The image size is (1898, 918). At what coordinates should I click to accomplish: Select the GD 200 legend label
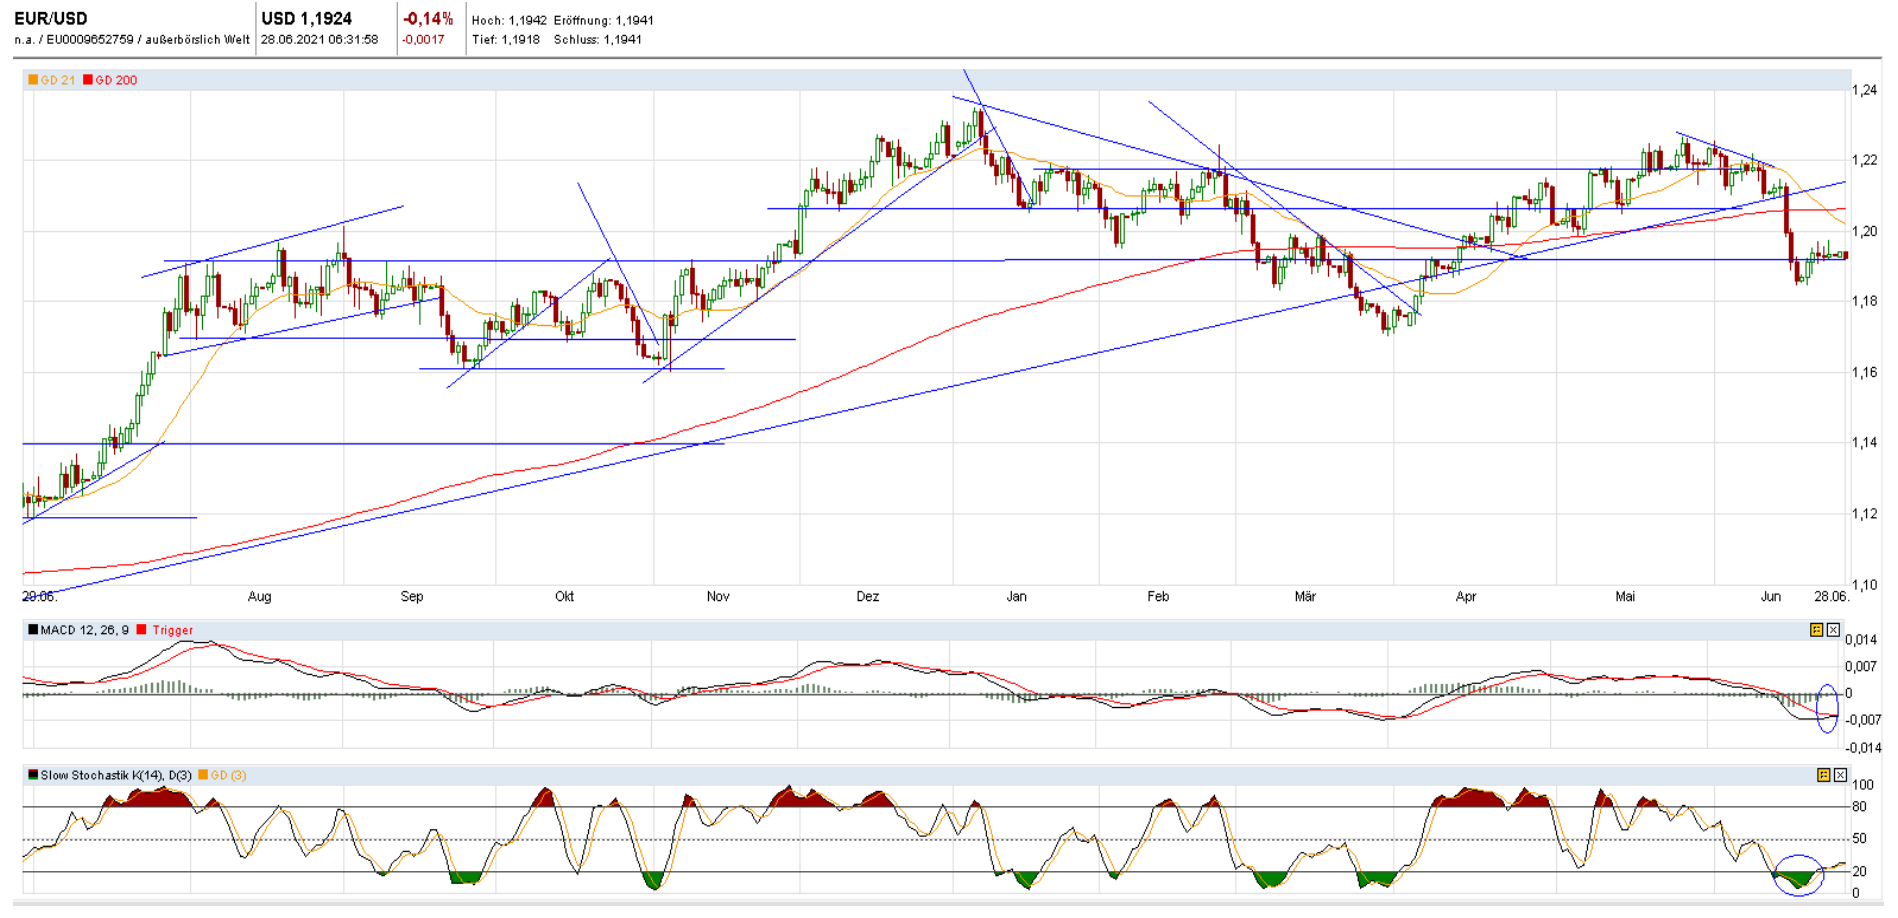click(117, 80)
